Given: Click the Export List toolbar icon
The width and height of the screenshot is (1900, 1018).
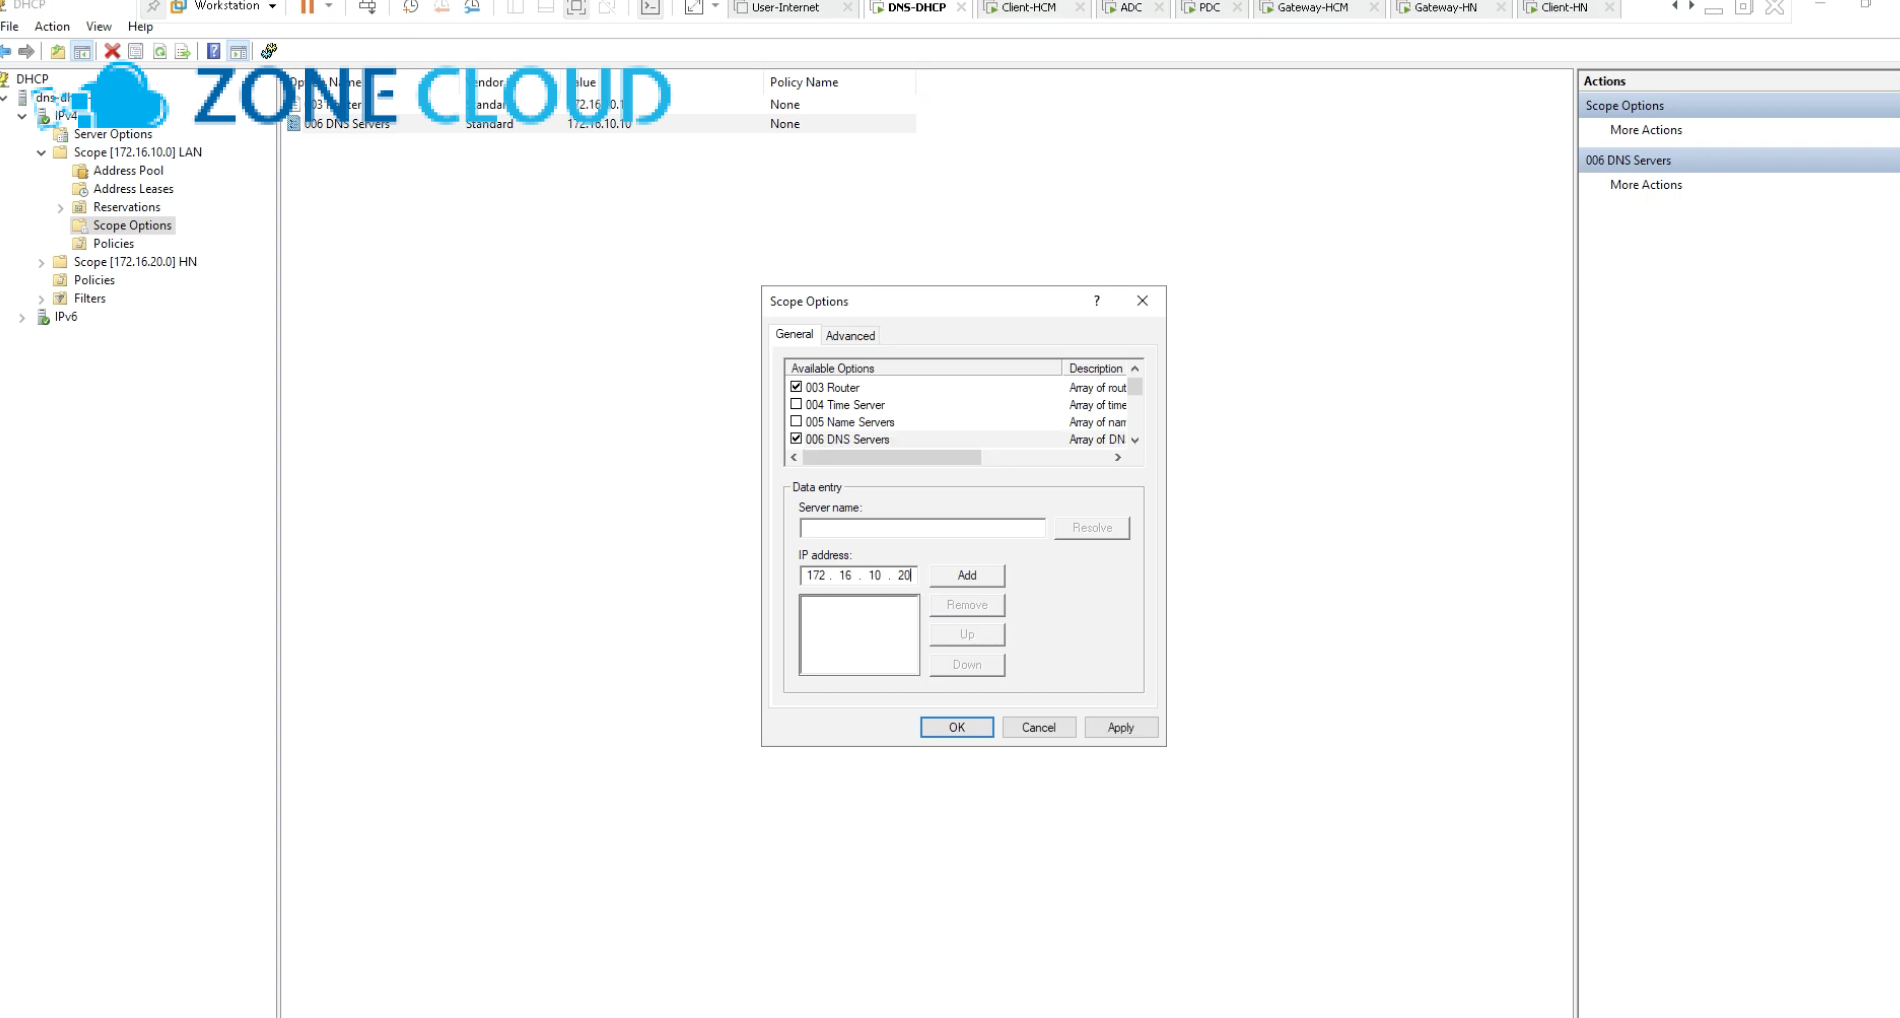Looking at the screenshot, I should 182,51.
